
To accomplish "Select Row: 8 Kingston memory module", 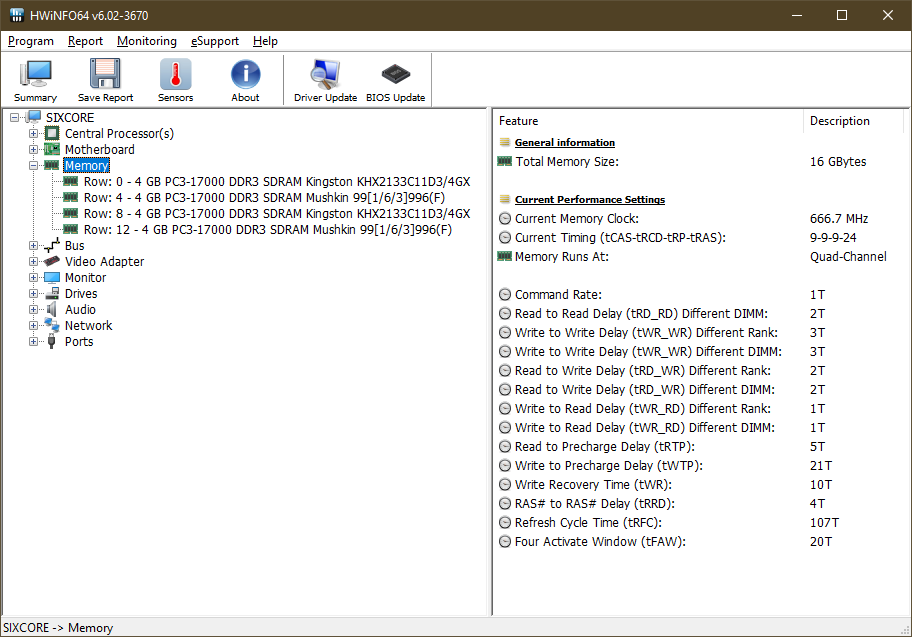I will [x=277, y=213].
